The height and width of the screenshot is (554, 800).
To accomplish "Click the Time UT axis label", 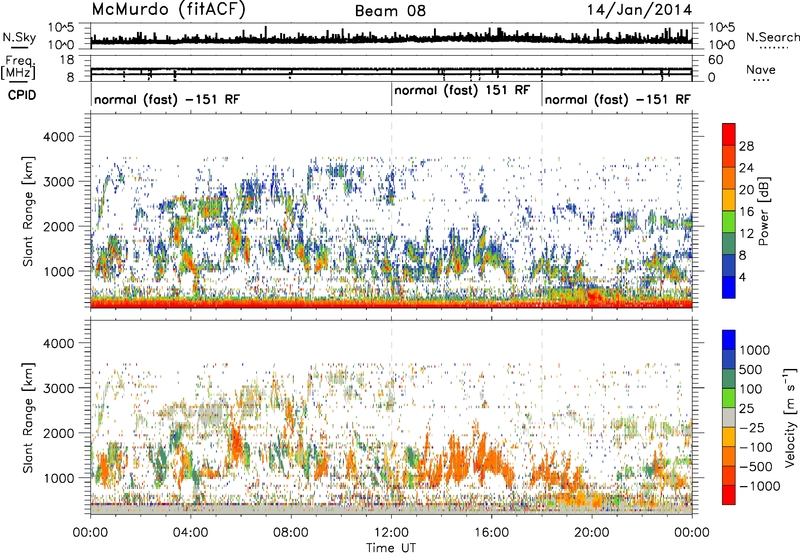I will tap(391, 547).
